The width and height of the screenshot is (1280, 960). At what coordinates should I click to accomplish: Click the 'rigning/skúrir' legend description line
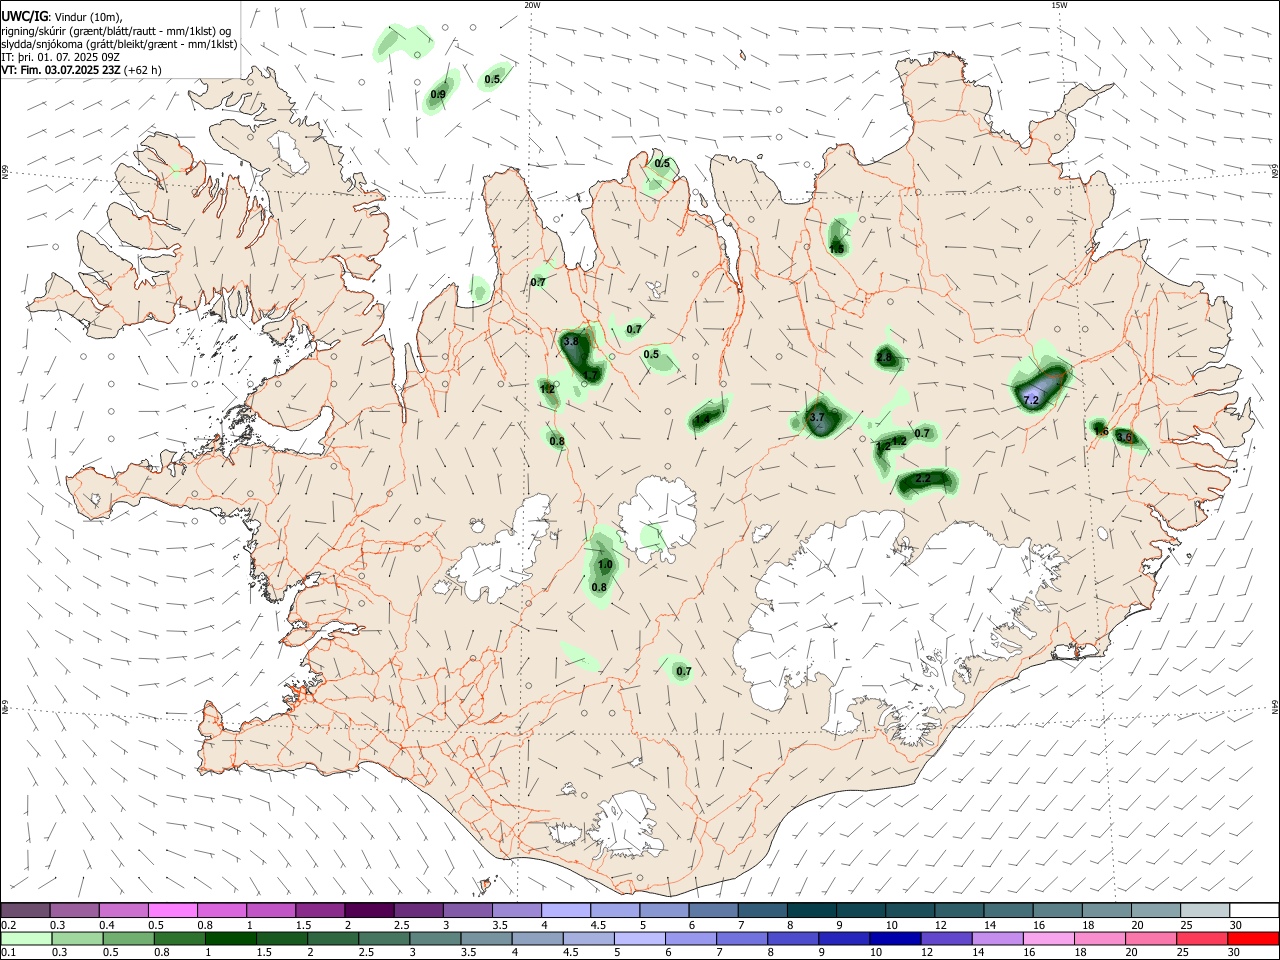[x=117, y=30]
